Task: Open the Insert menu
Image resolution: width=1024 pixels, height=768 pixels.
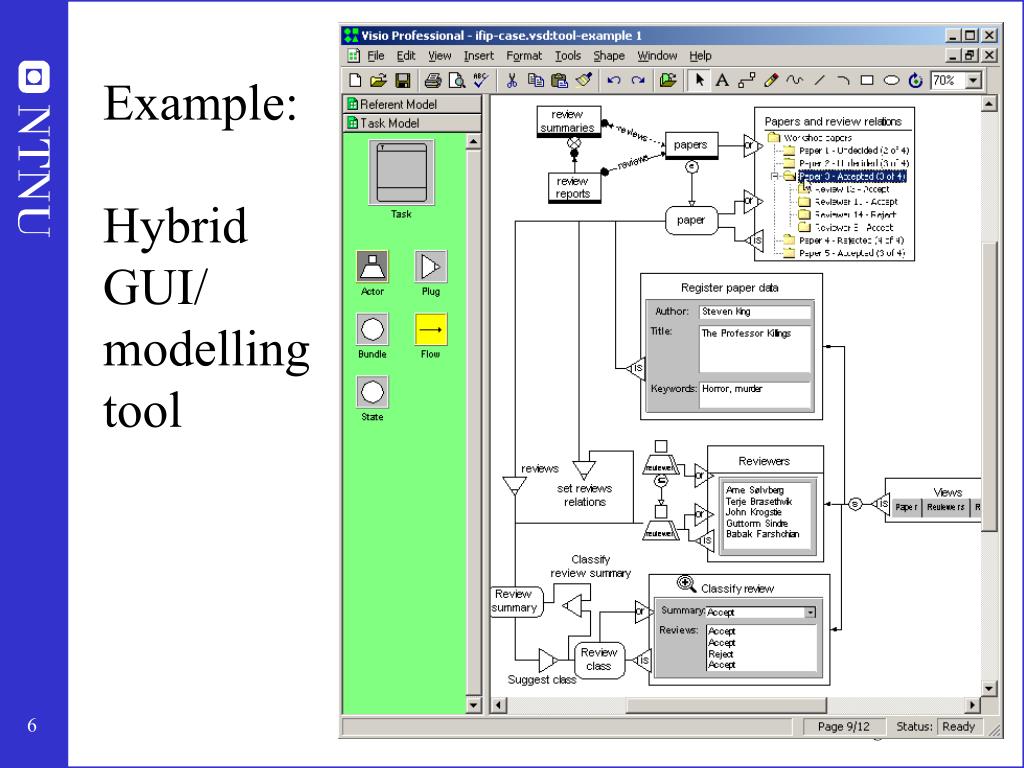Action: point(479,56)
